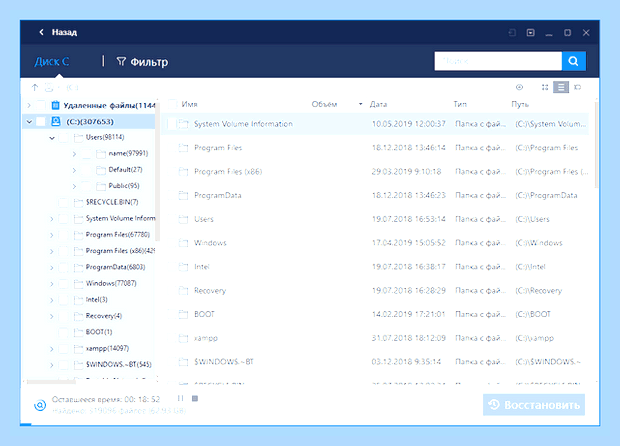Select the ProgramData row in file list
Image resolution: width=620 pixels, height=446 pixels.
(376, 195)
